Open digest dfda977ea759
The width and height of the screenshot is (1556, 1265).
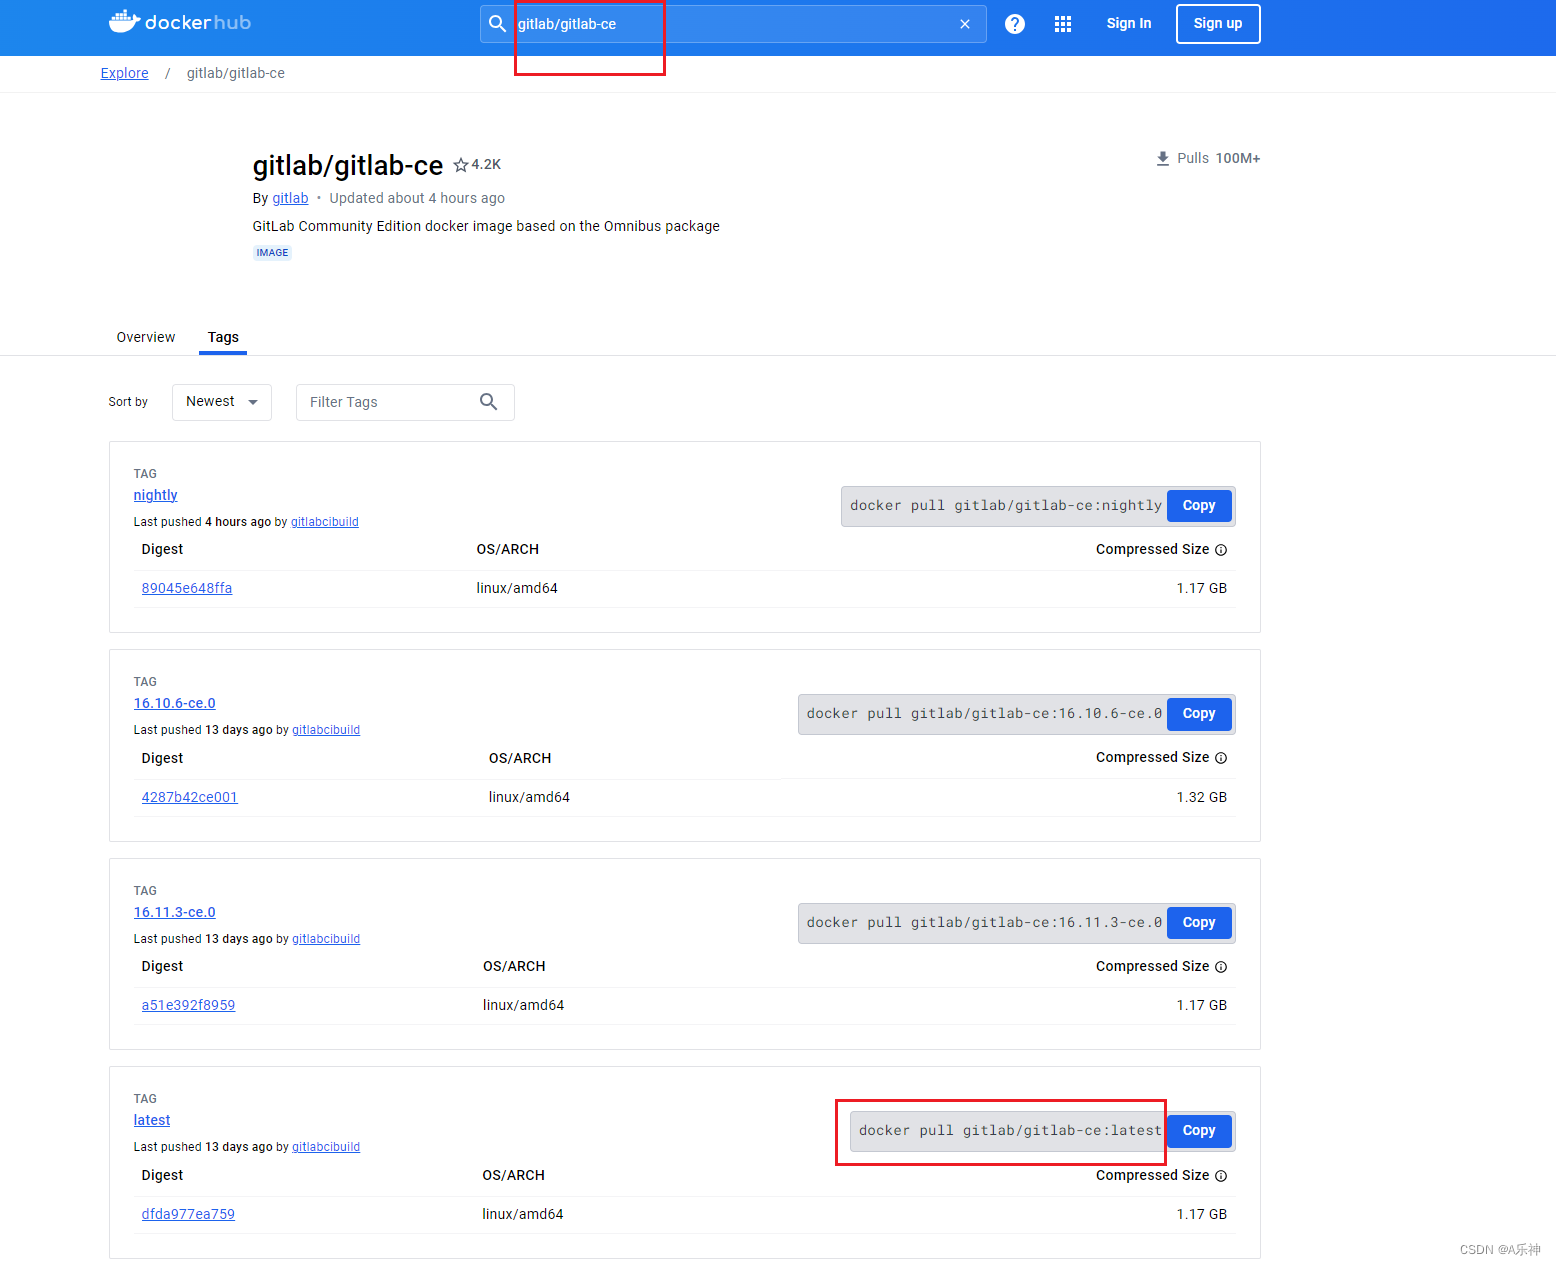(x=188, y=1214)
